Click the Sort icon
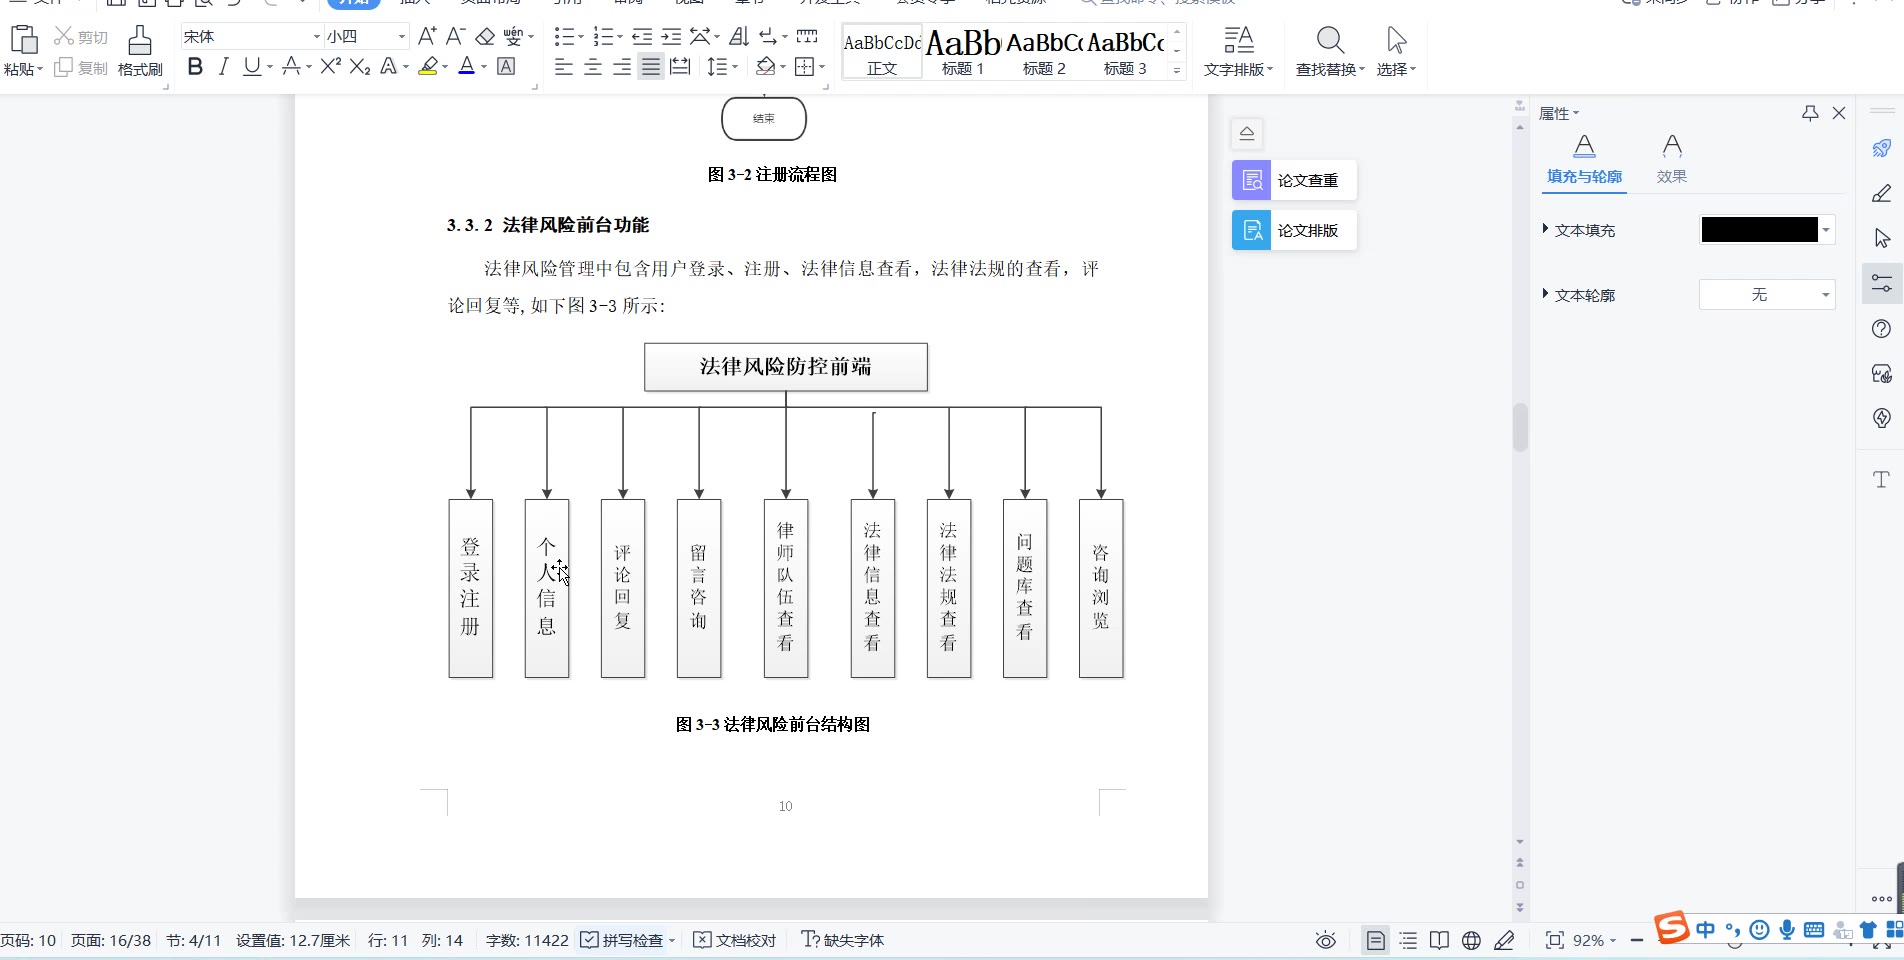 click(x=739, y=36)
